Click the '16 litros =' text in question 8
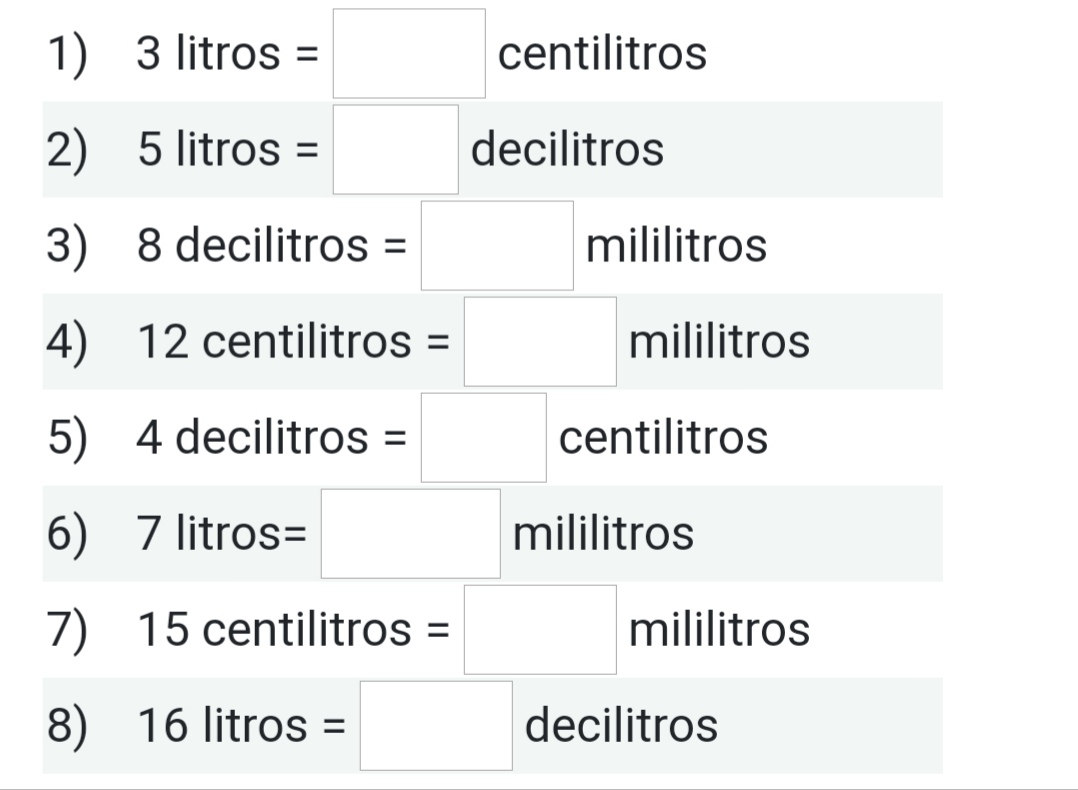This screenshot has width=1078, height=790. click(241, 726)
